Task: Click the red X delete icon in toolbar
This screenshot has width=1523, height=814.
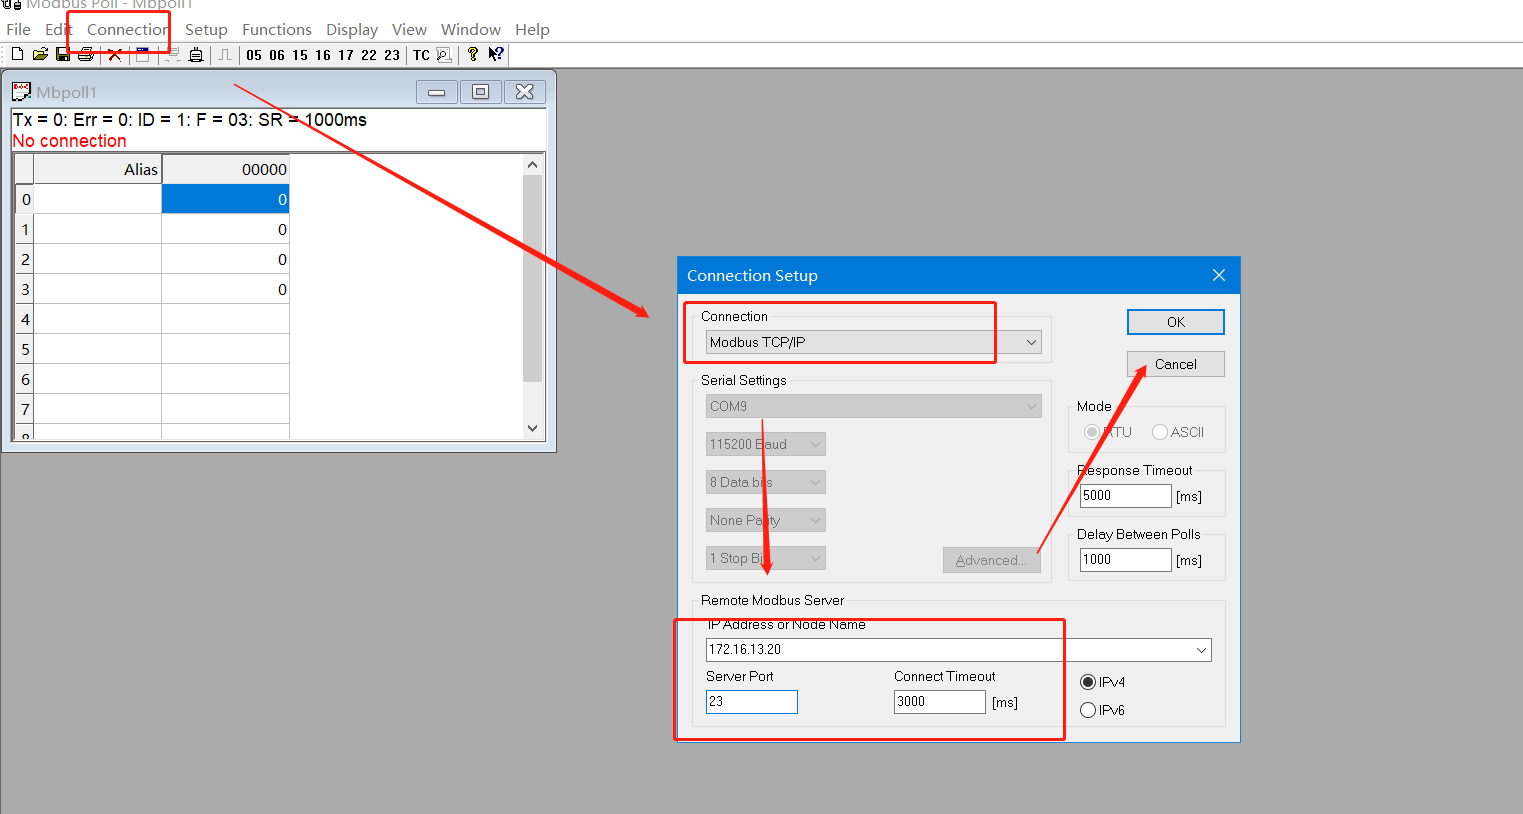Action: click(115, 55)
